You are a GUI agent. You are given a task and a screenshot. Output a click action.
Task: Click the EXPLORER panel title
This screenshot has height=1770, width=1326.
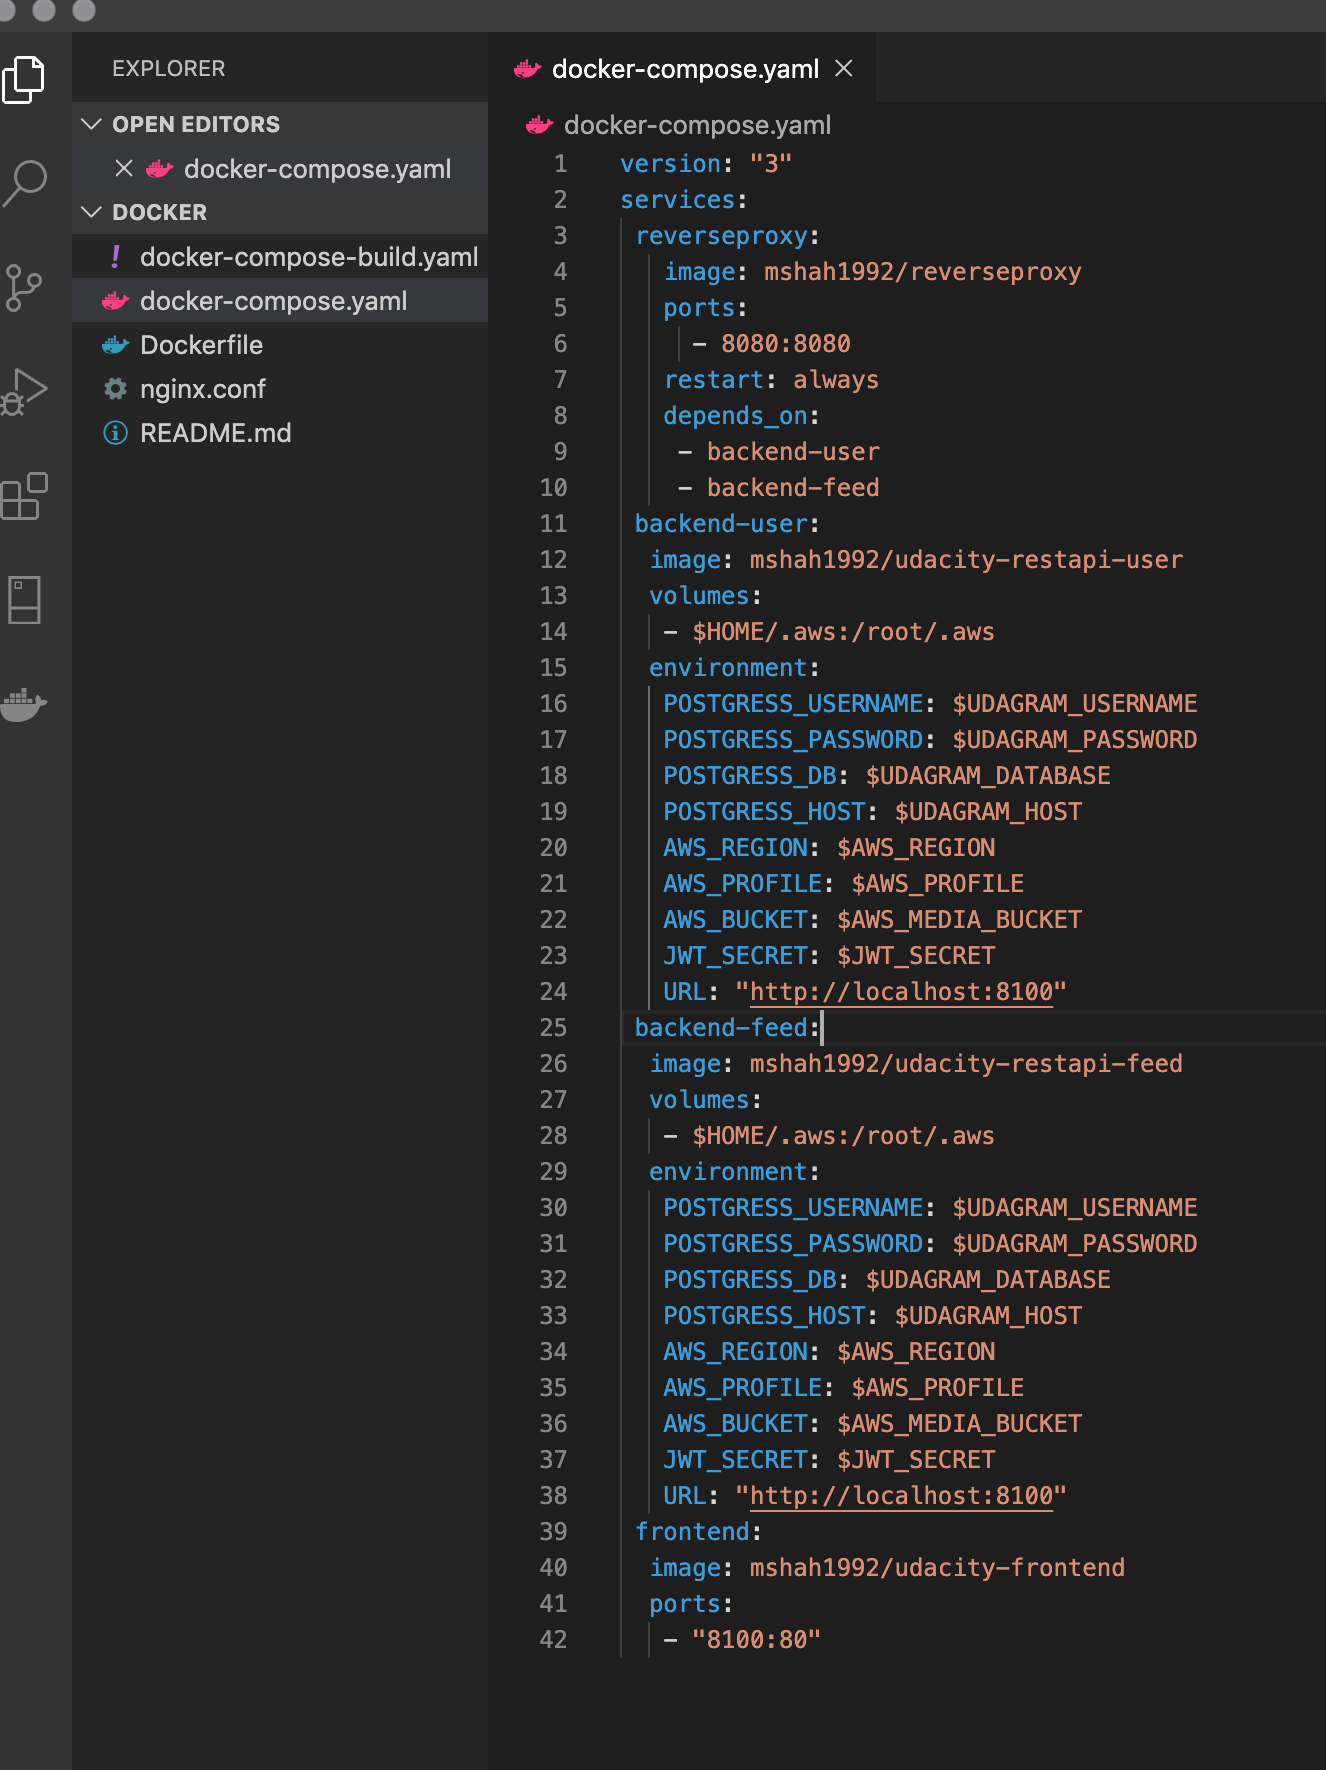click(168, 68)
